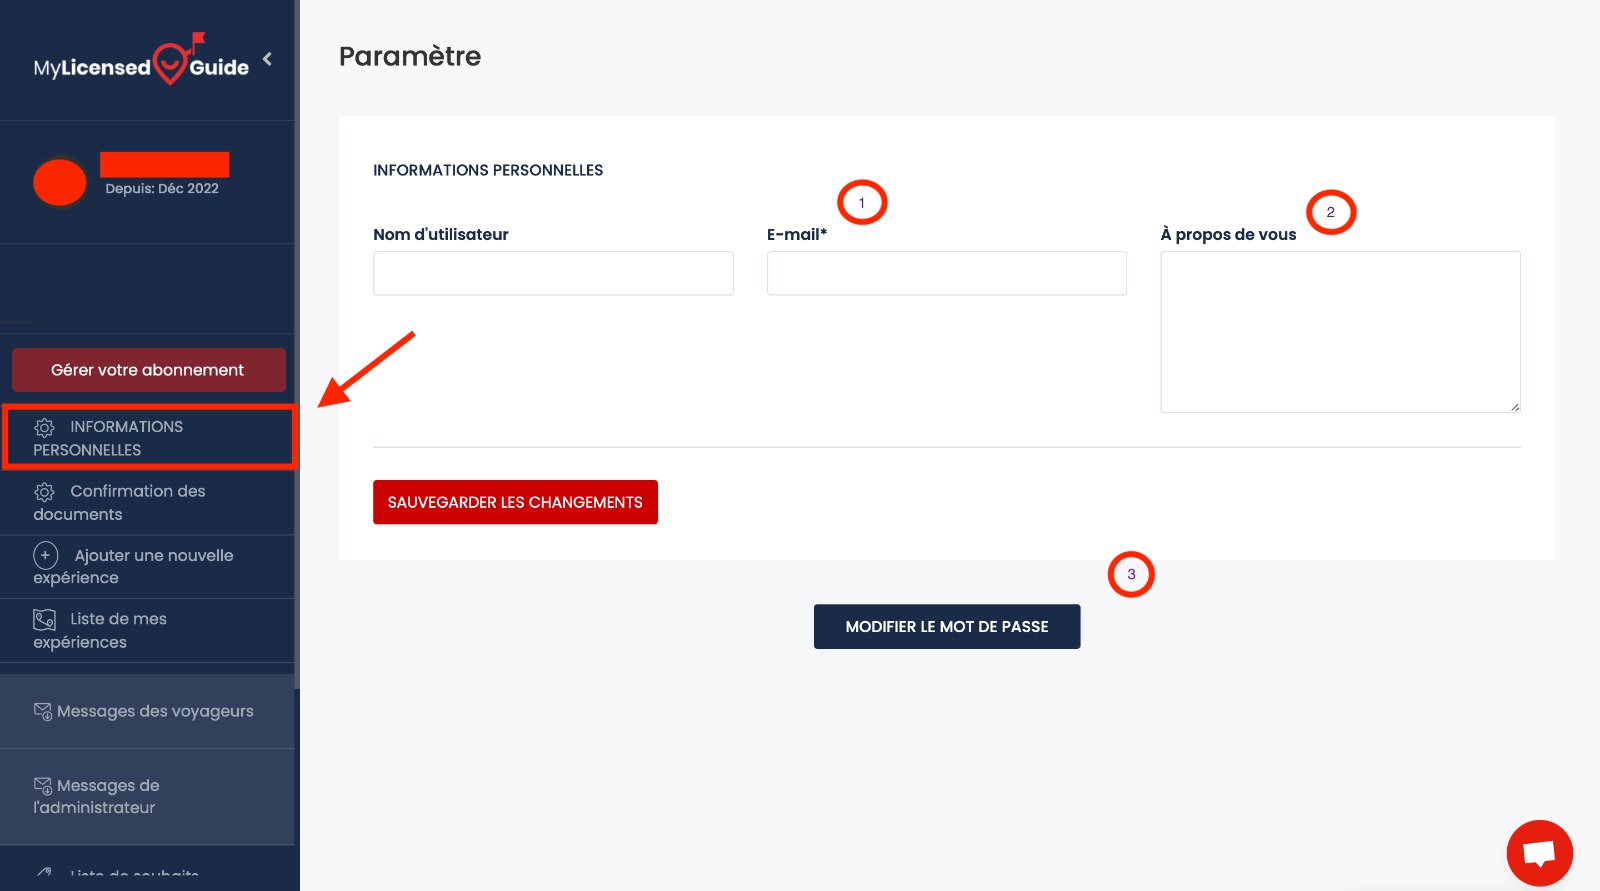Click the plus circle icon for new experience

pos(46,555)
